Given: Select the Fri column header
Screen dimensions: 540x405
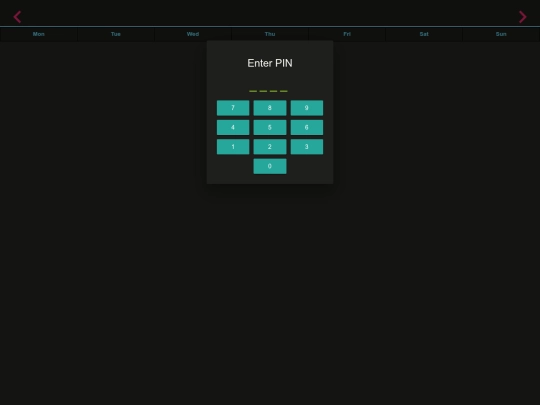Looking at the screenshot, I should point(347,34).
